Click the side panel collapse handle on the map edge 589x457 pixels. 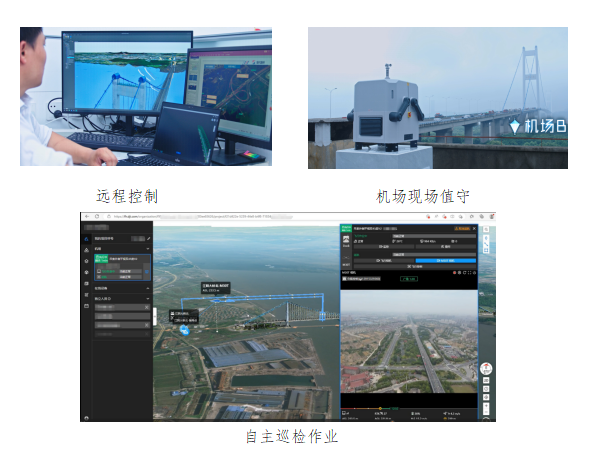click(155, 316)
